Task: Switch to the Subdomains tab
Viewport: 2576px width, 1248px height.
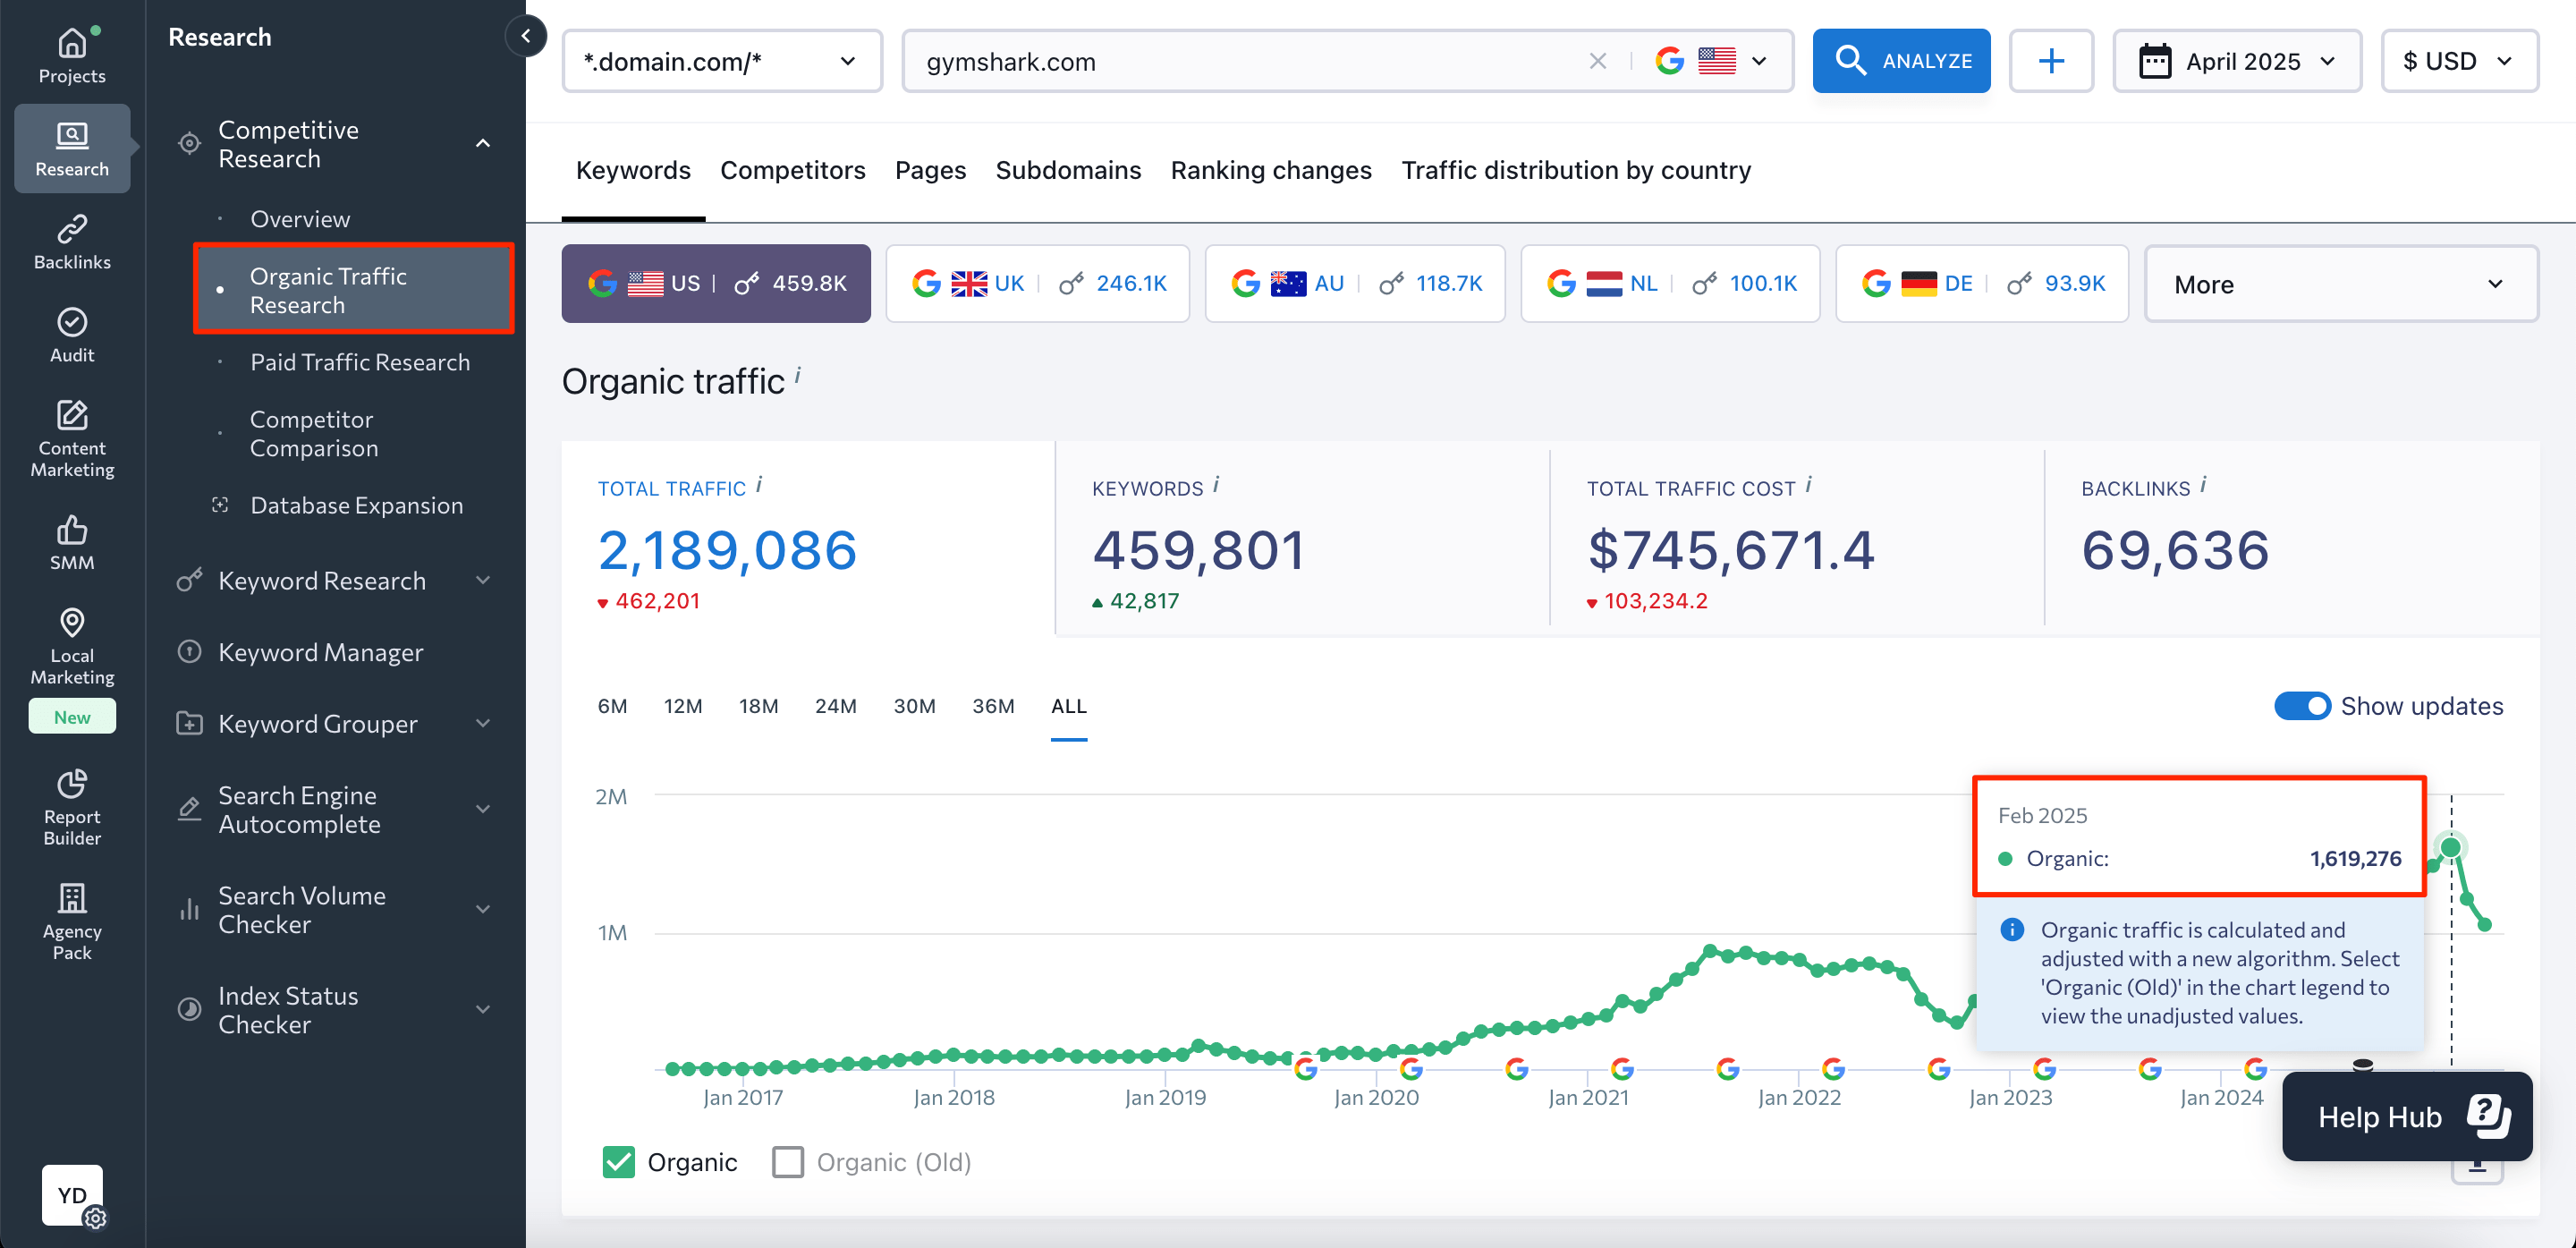Action: (x=1068, y=171)
